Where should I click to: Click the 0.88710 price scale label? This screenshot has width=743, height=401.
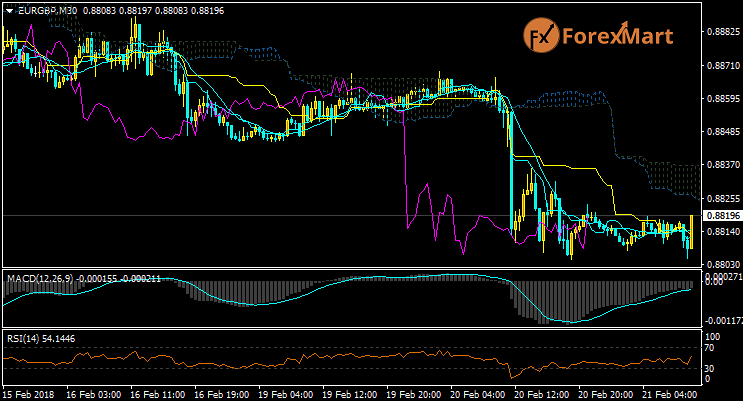(x=719, y=66)
